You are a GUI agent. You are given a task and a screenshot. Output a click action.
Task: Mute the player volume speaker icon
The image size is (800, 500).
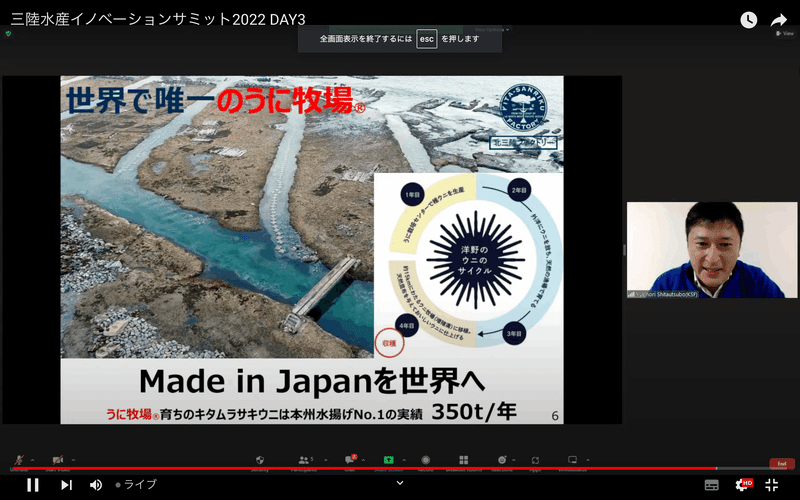pos(96,485)
